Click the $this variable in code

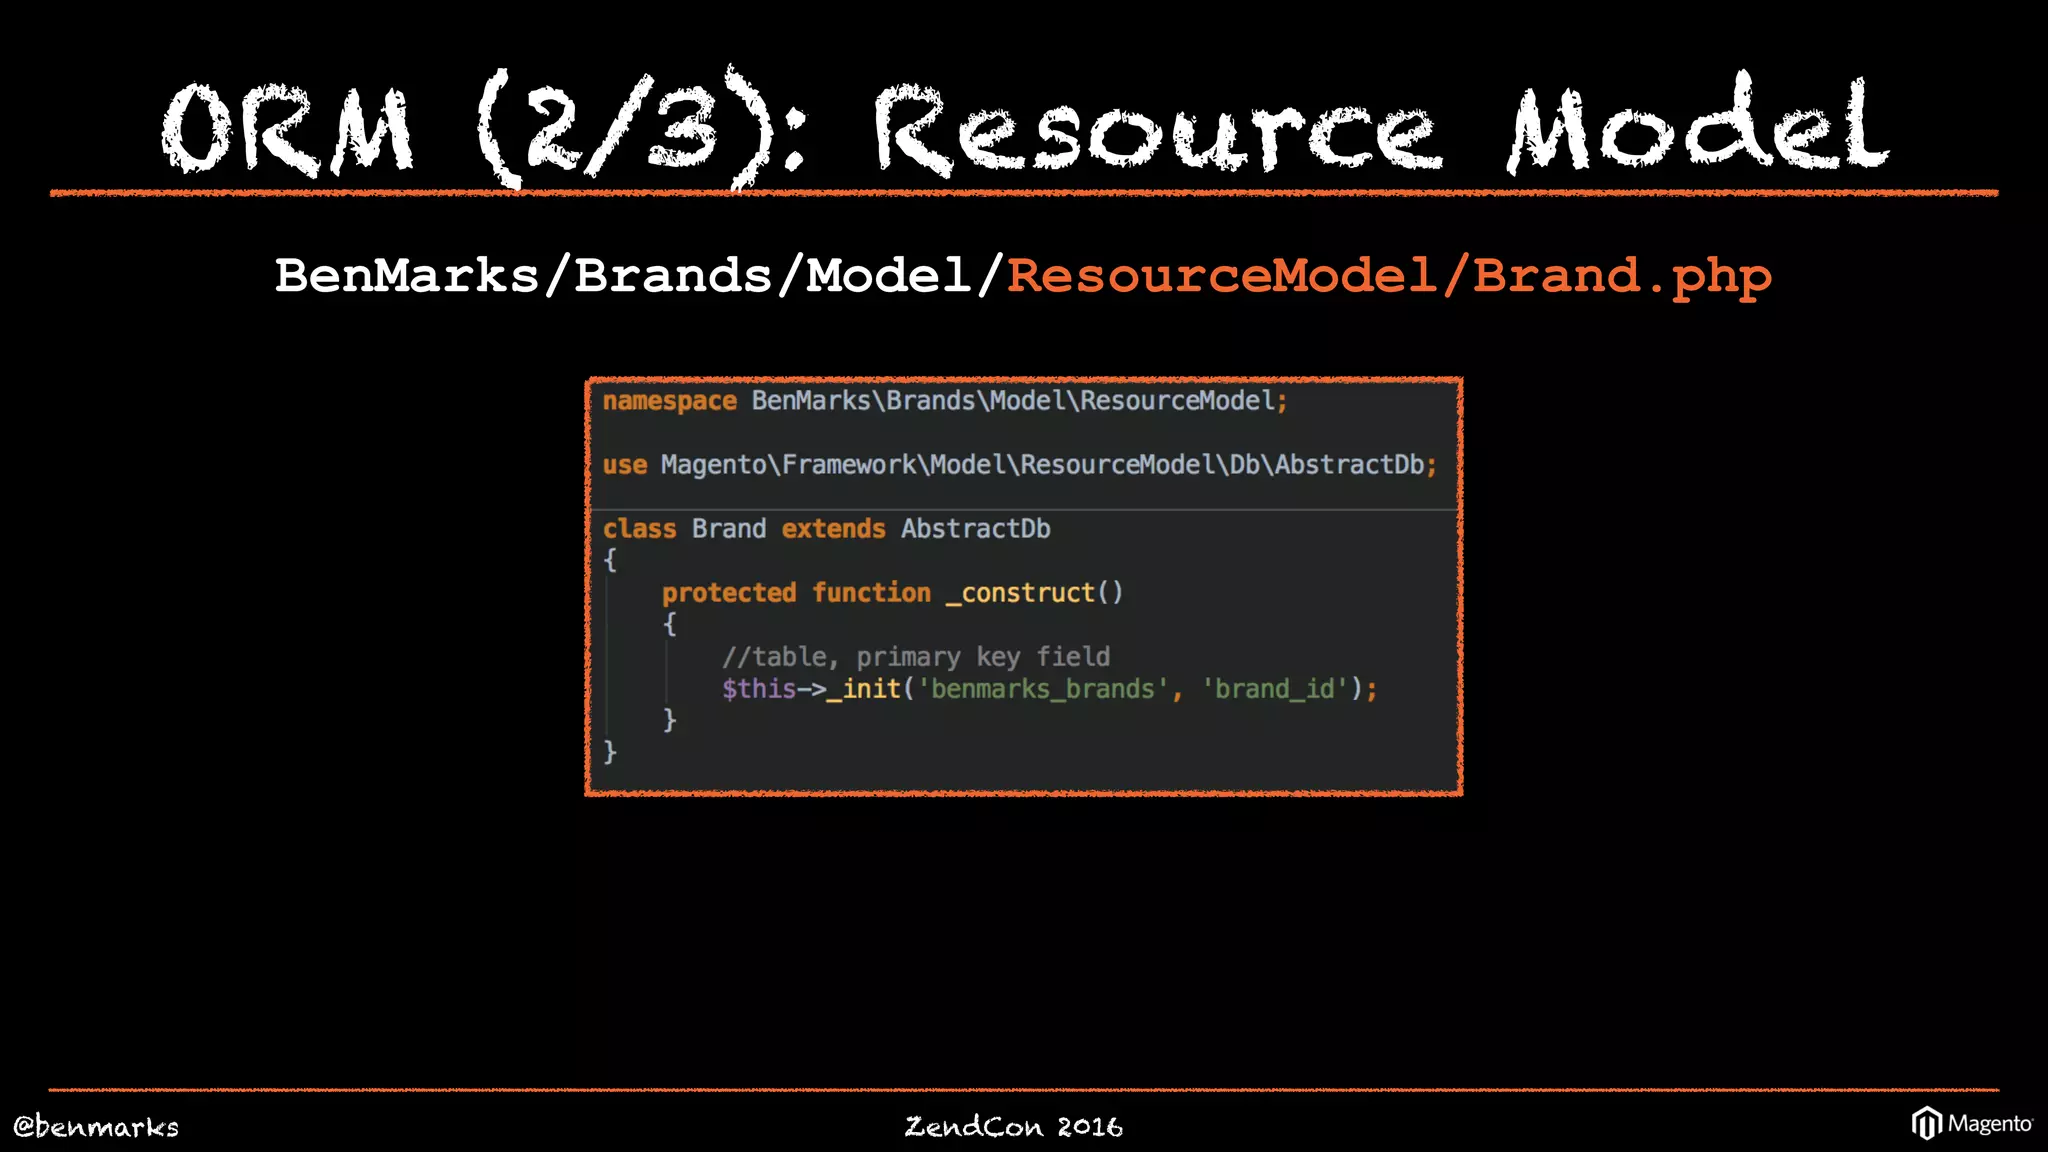758,689
